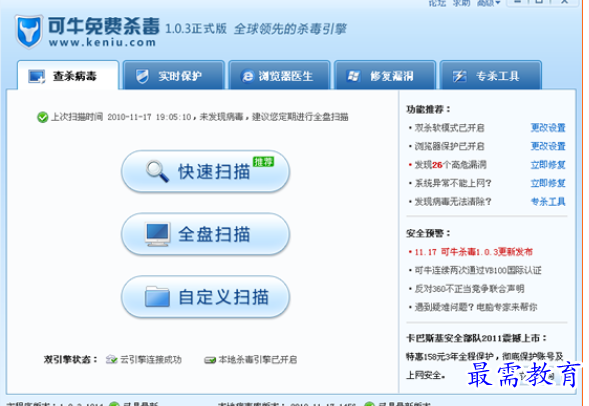
Task: Click the last scan time 2010-11-17 19:05:10 text
Action: pos(150,117)
